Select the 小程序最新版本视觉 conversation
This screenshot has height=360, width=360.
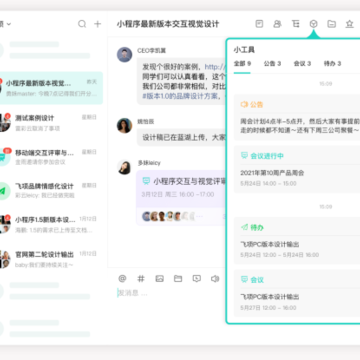coord(51,88)
